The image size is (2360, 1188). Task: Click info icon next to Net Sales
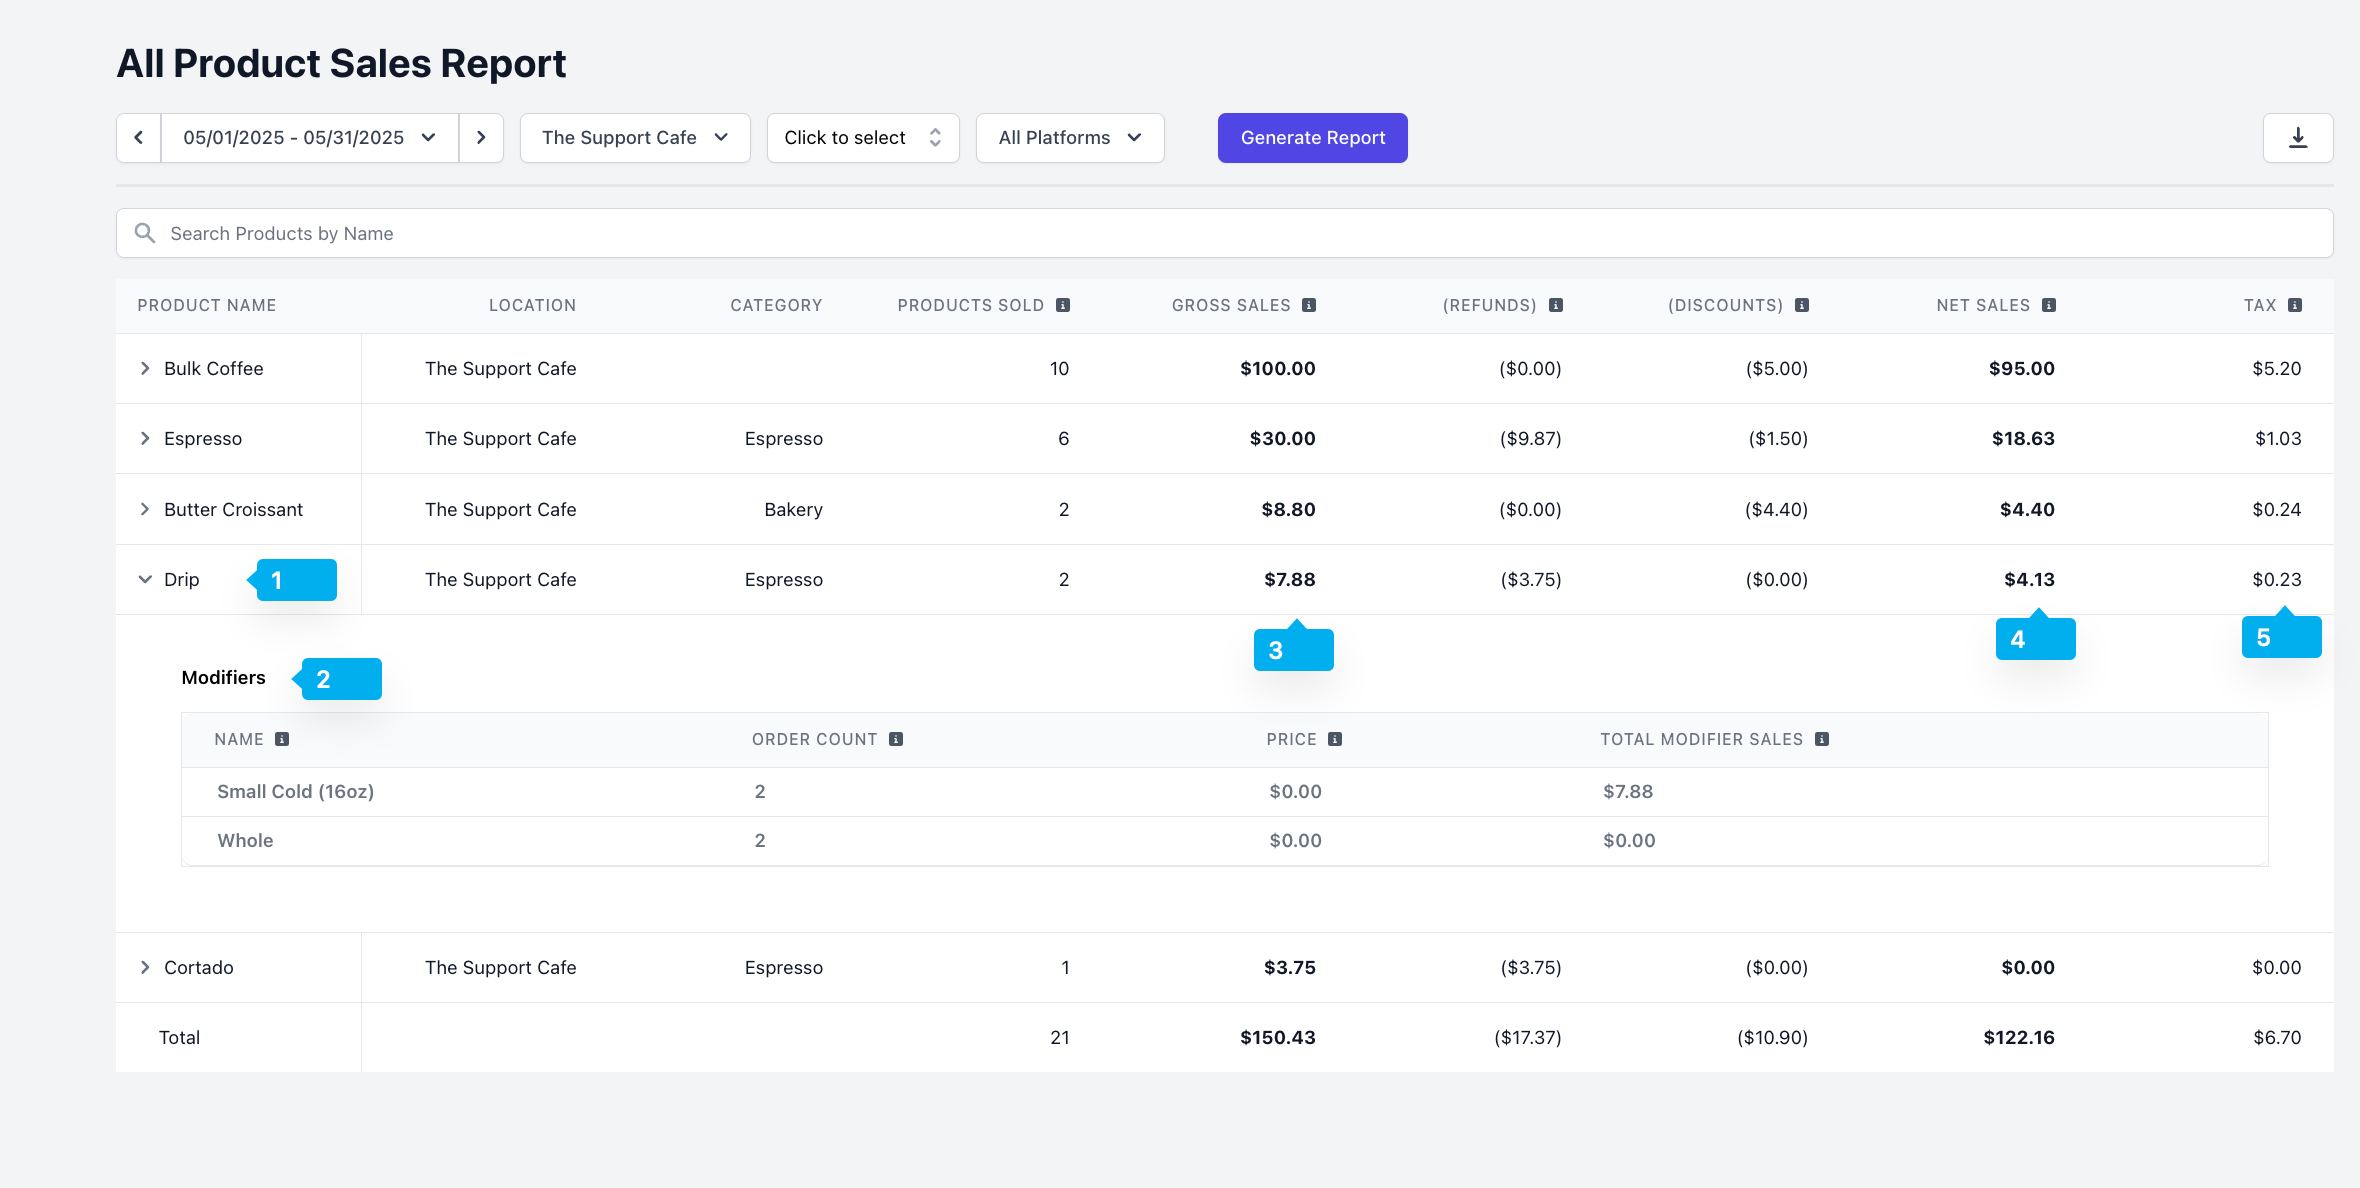[2048, 305]
